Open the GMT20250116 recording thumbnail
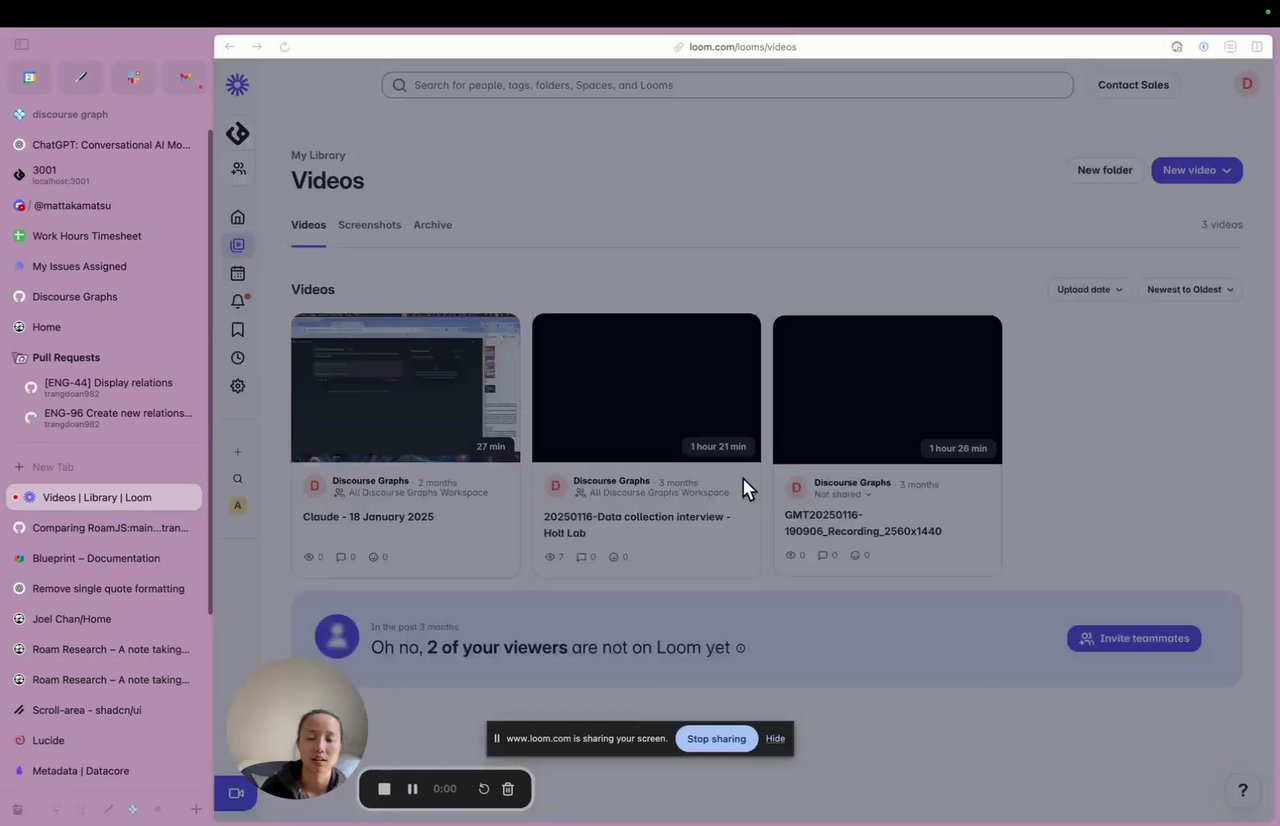Viewport: 1280px width, 826px height. [887, 389]
